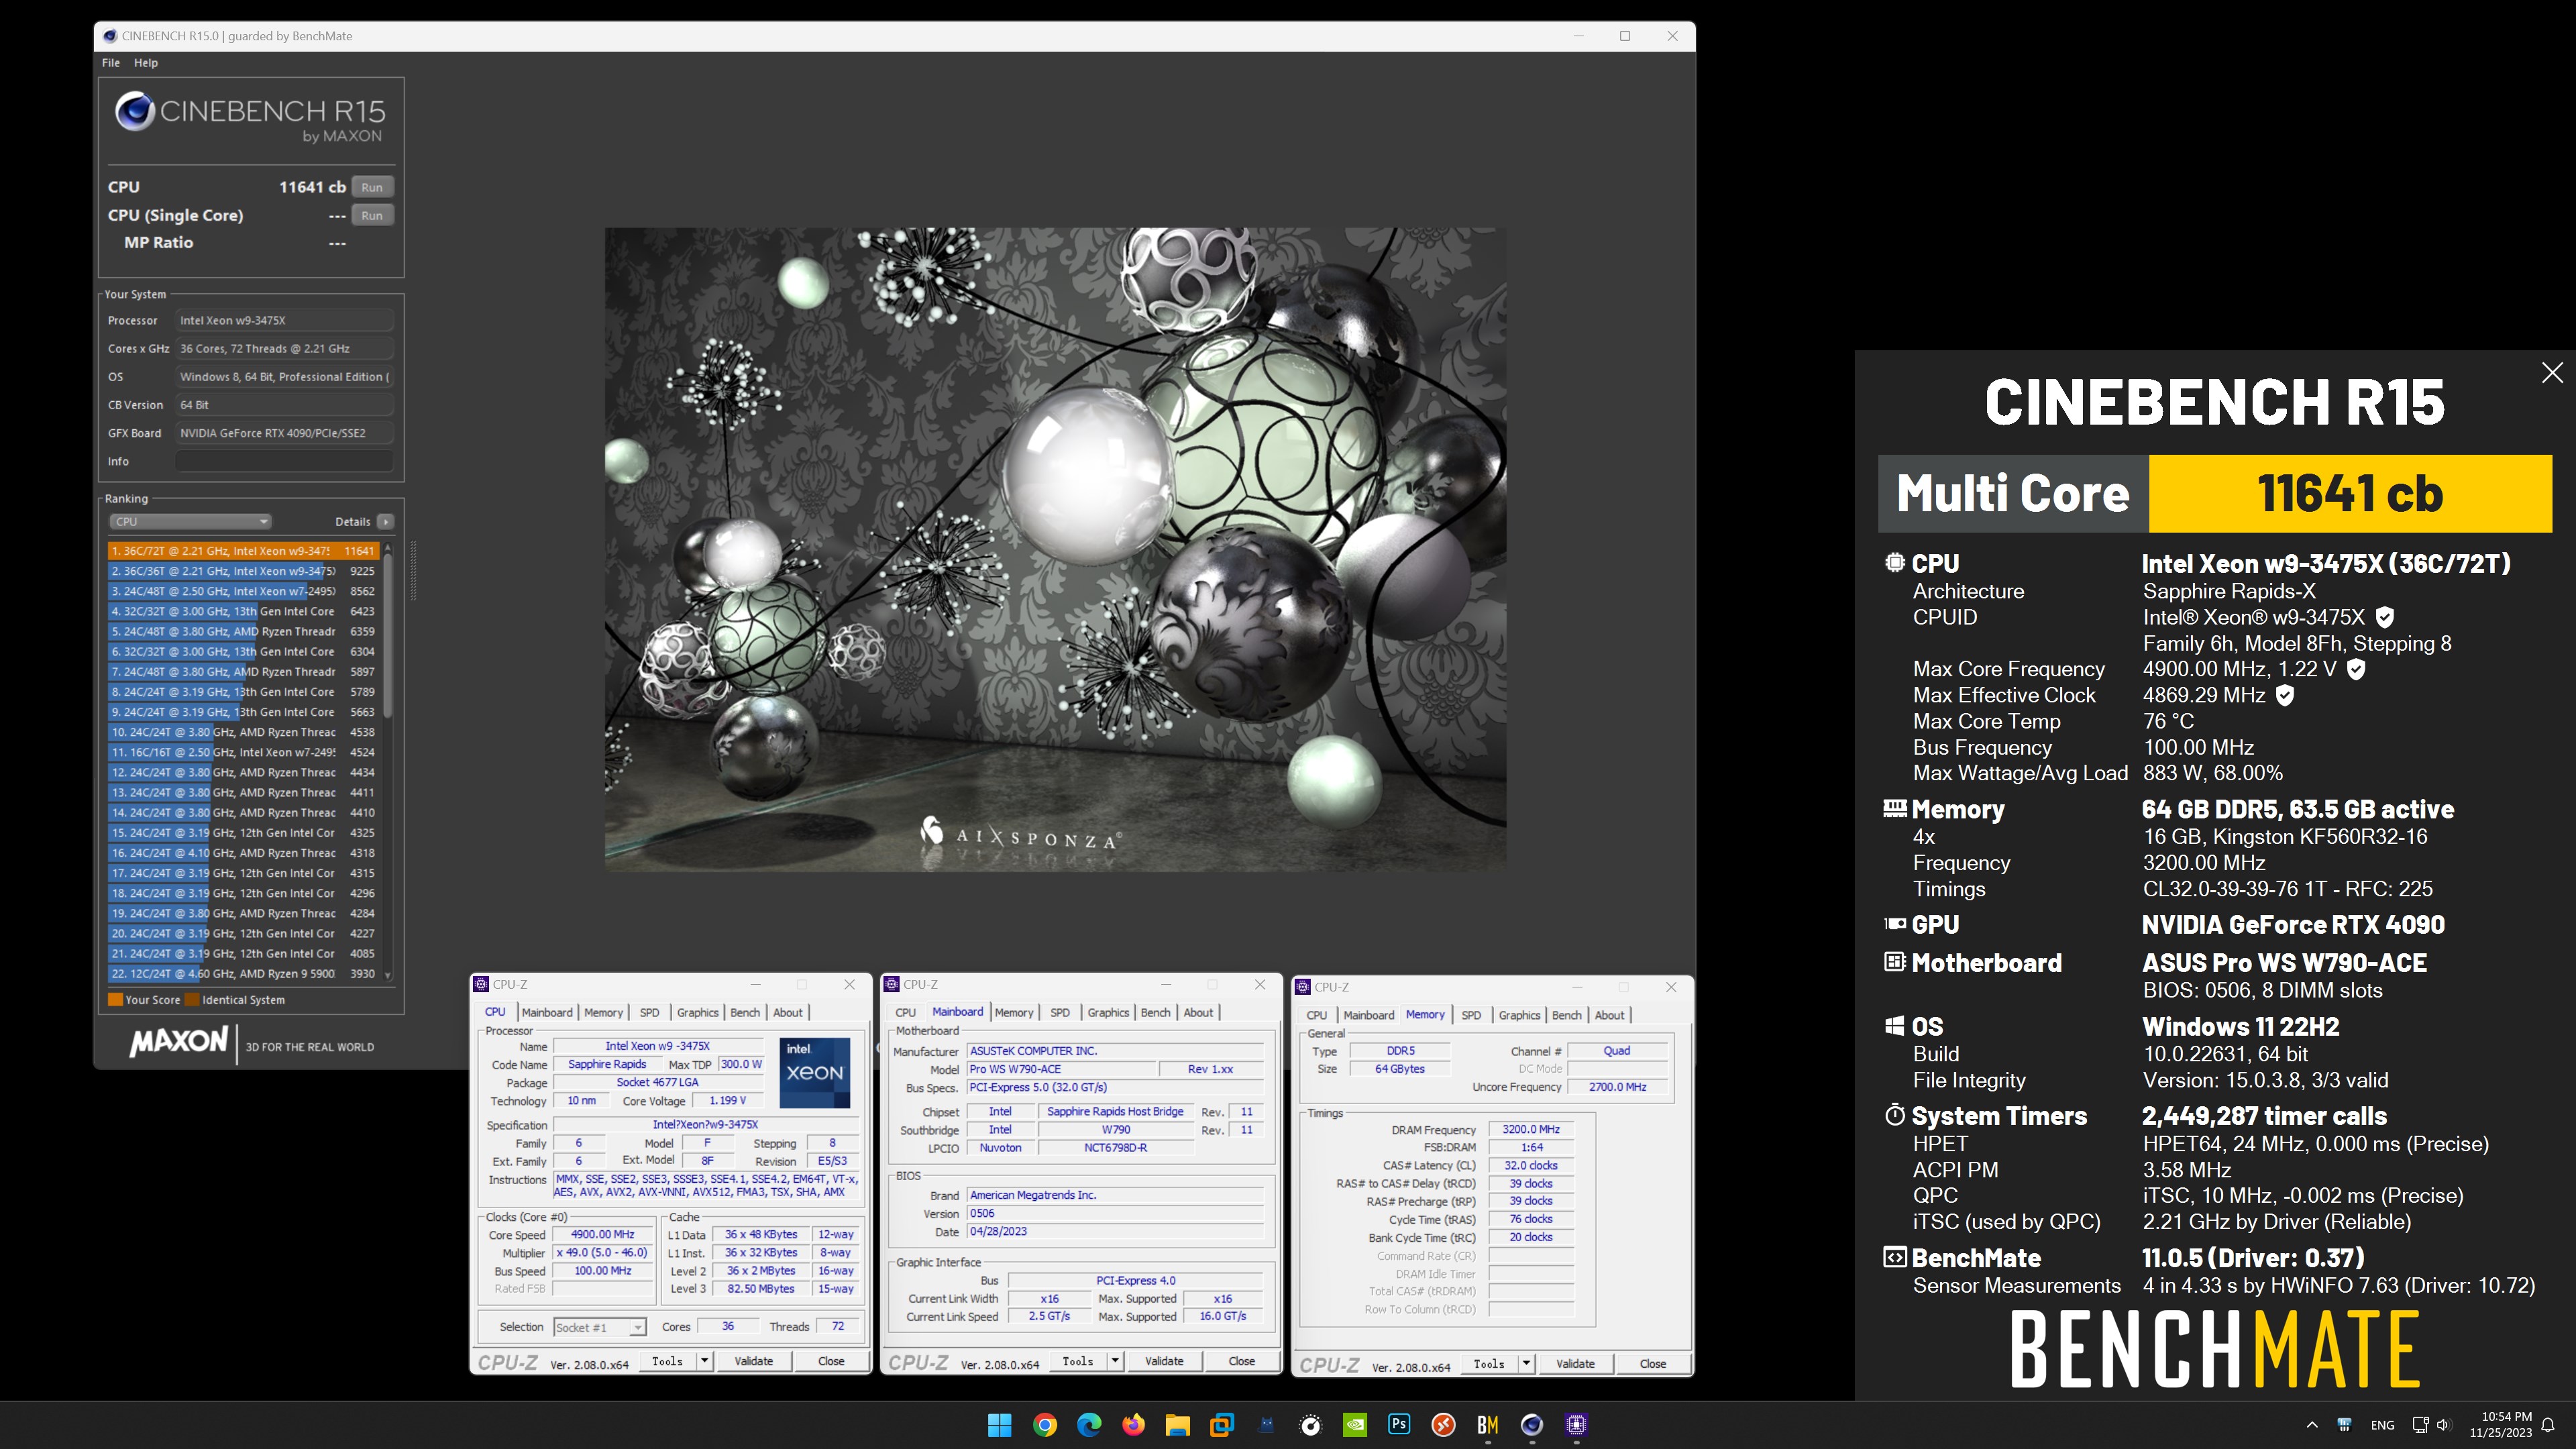Switch to Mainboard tab in first CPU-Z window
Viewport: 2576px width, 1449px height.
pos(547,1012)
